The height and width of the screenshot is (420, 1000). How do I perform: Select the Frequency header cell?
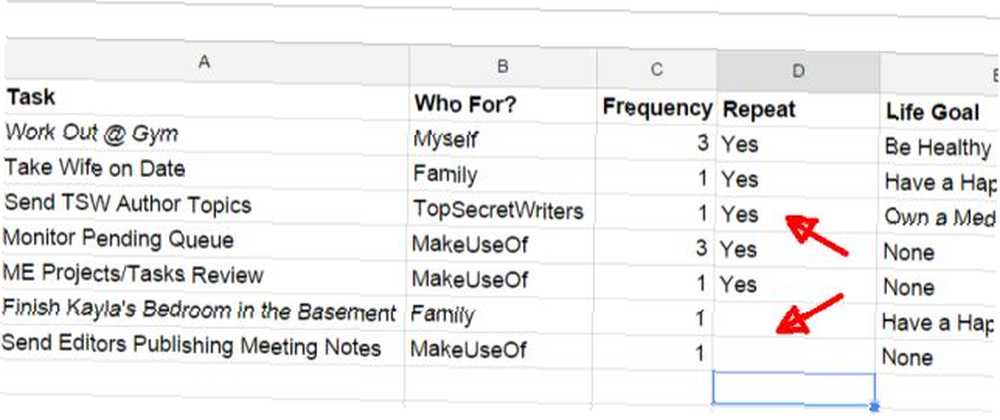656,108
